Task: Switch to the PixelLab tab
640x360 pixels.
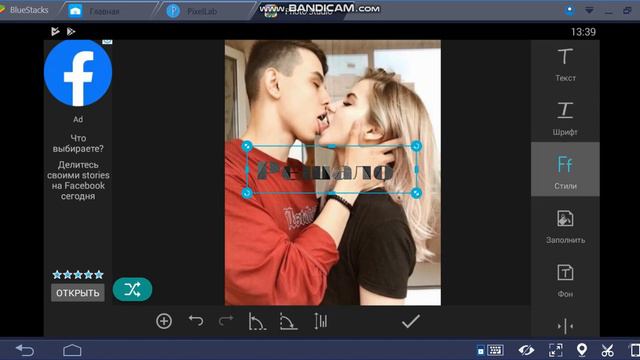Action: point(192,11)
